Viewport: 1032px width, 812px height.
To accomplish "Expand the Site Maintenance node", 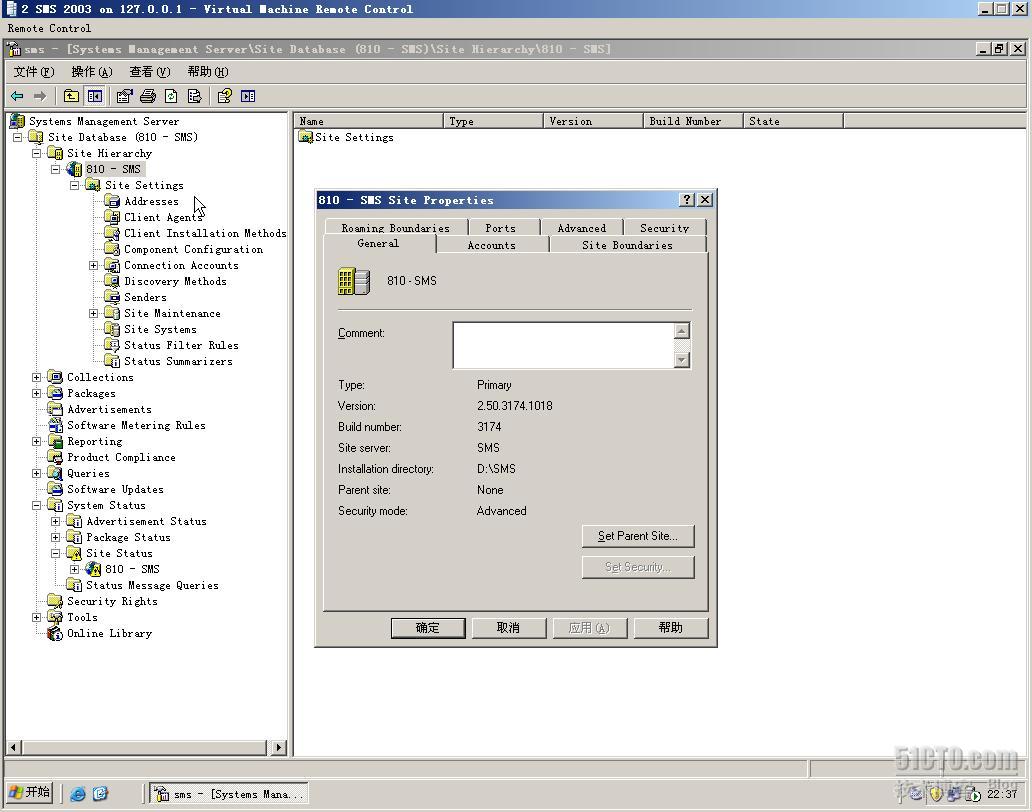I will pos(94,313).
